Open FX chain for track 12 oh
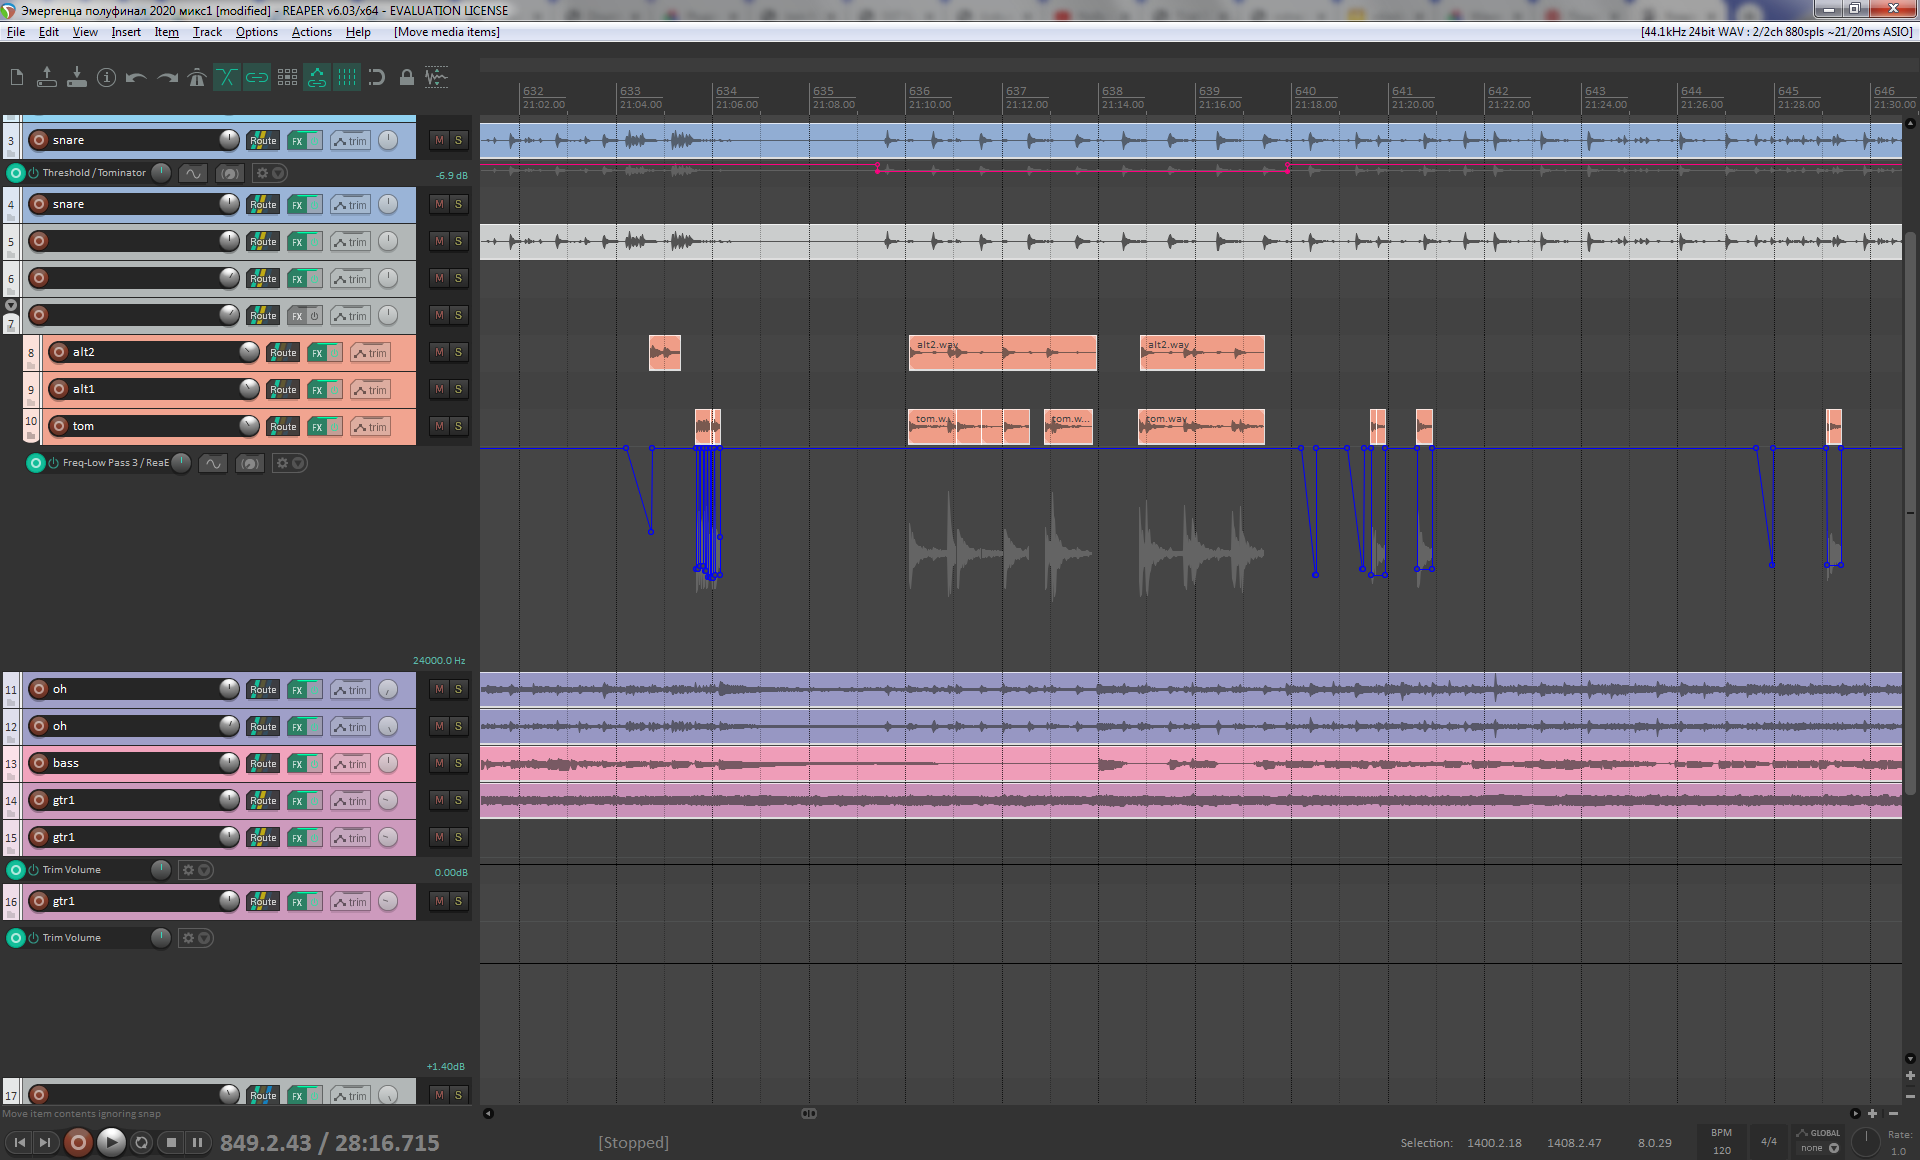1920x1160 pixels. tap(297, 726)
